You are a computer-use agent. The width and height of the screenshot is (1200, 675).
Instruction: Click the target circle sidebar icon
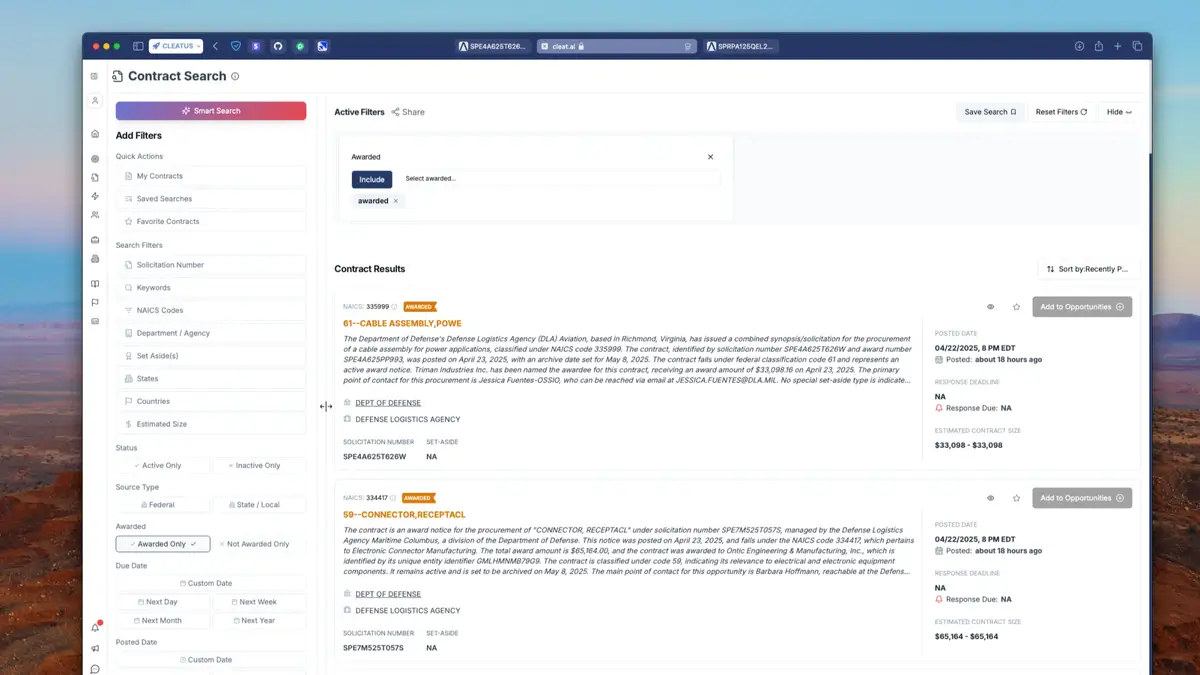[95, 159]
